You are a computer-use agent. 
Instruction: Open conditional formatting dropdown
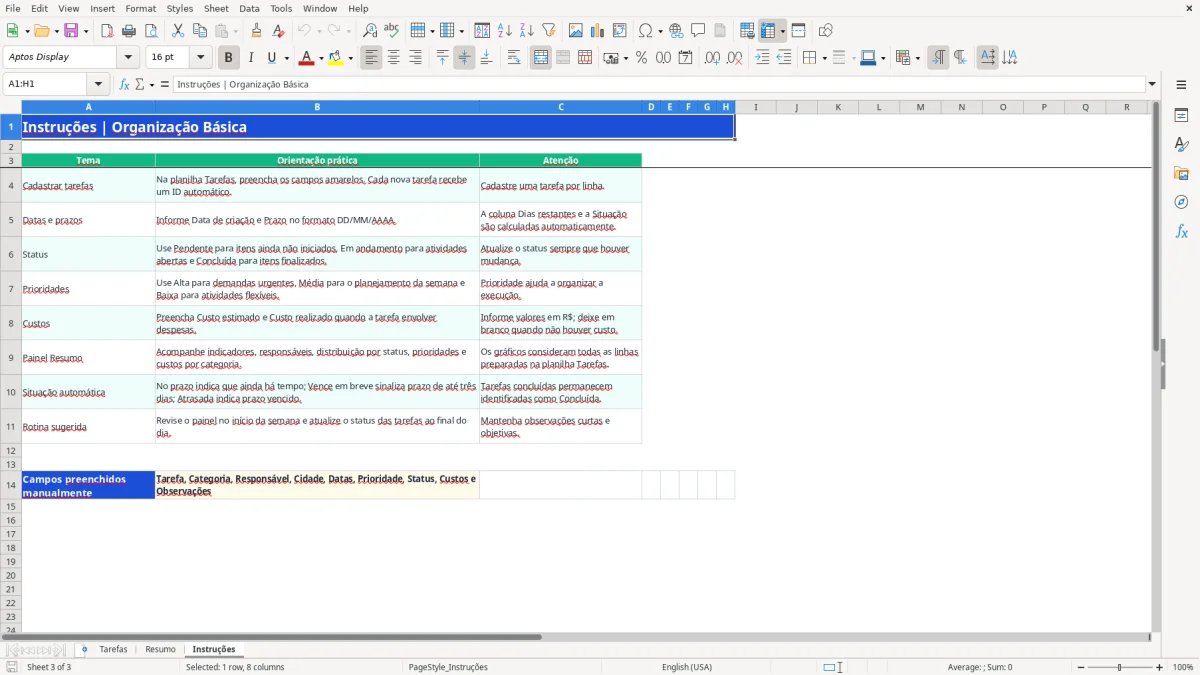pos(917,58)
